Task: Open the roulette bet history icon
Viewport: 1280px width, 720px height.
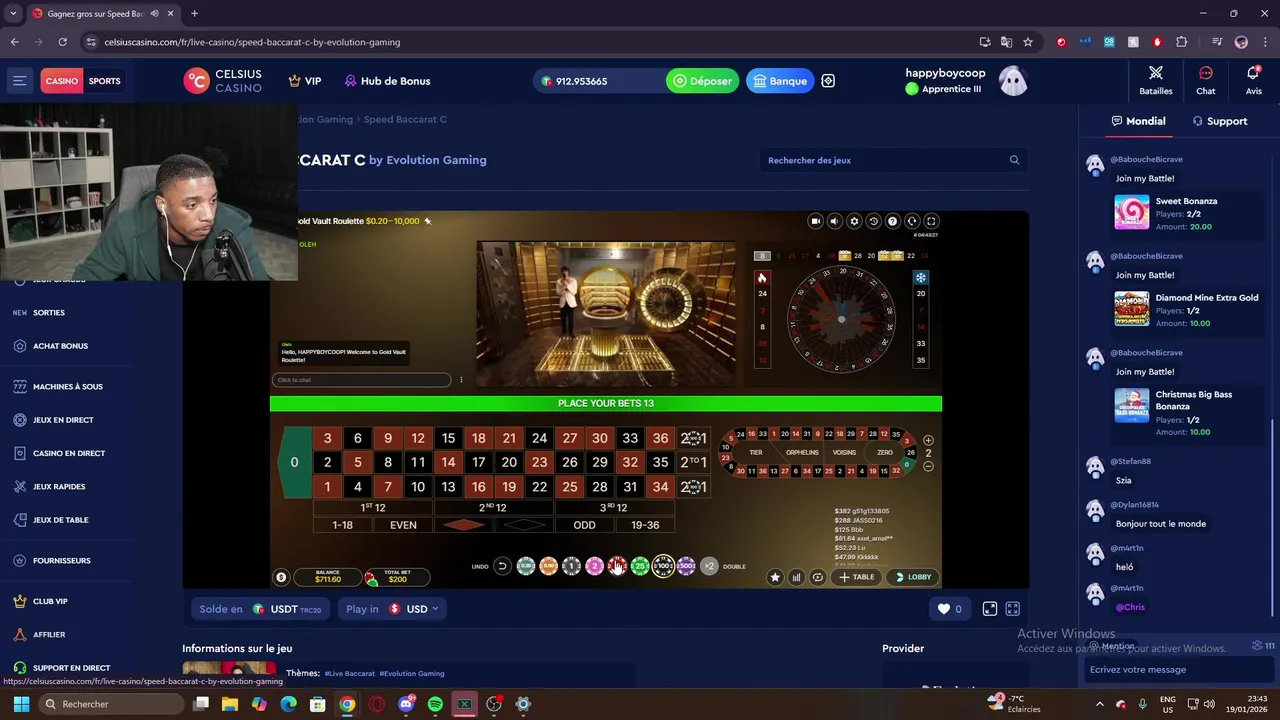Action: 873,221
